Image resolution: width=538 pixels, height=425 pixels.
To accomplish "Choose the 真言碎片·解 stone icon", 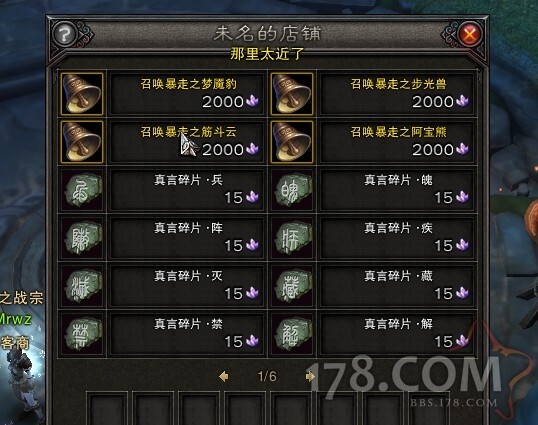I will tap(292, 334).
